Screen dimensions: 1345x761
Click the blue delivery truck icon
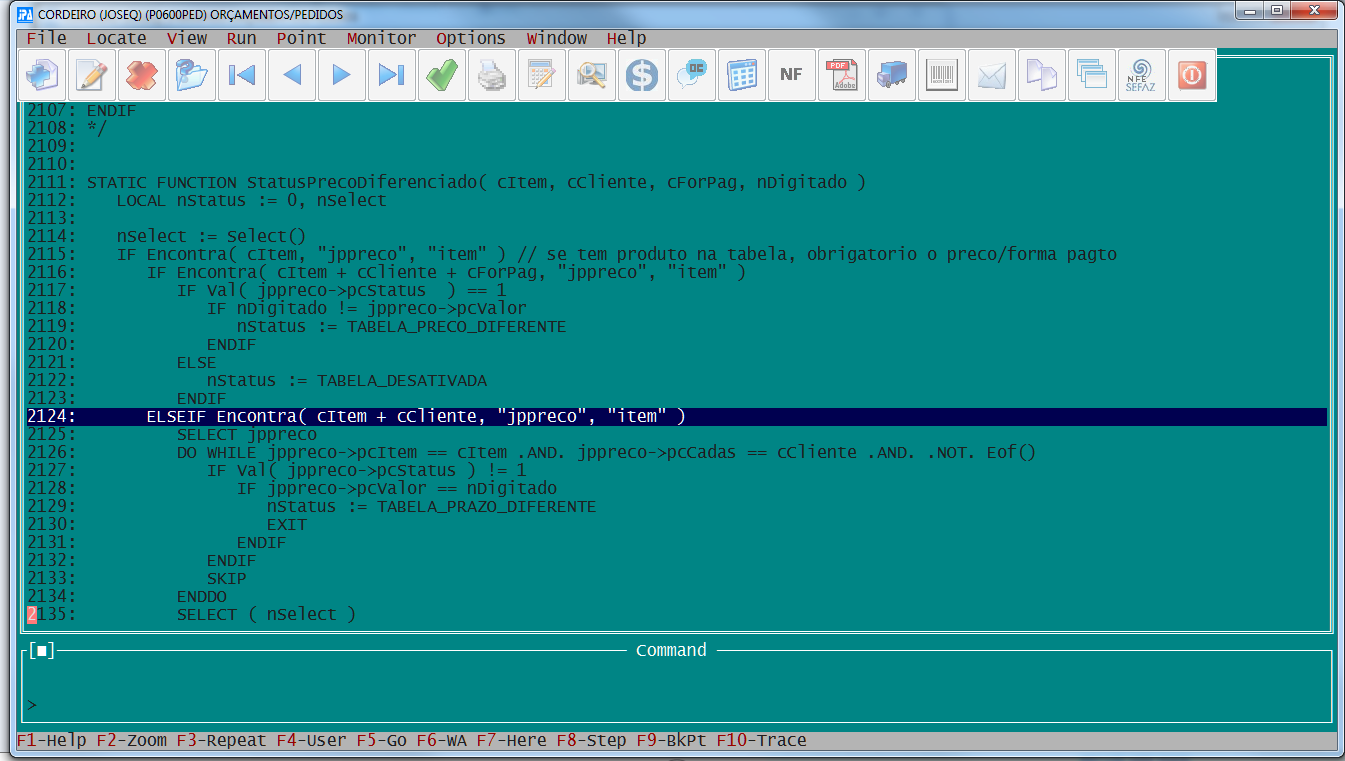(x=891, y=75)
